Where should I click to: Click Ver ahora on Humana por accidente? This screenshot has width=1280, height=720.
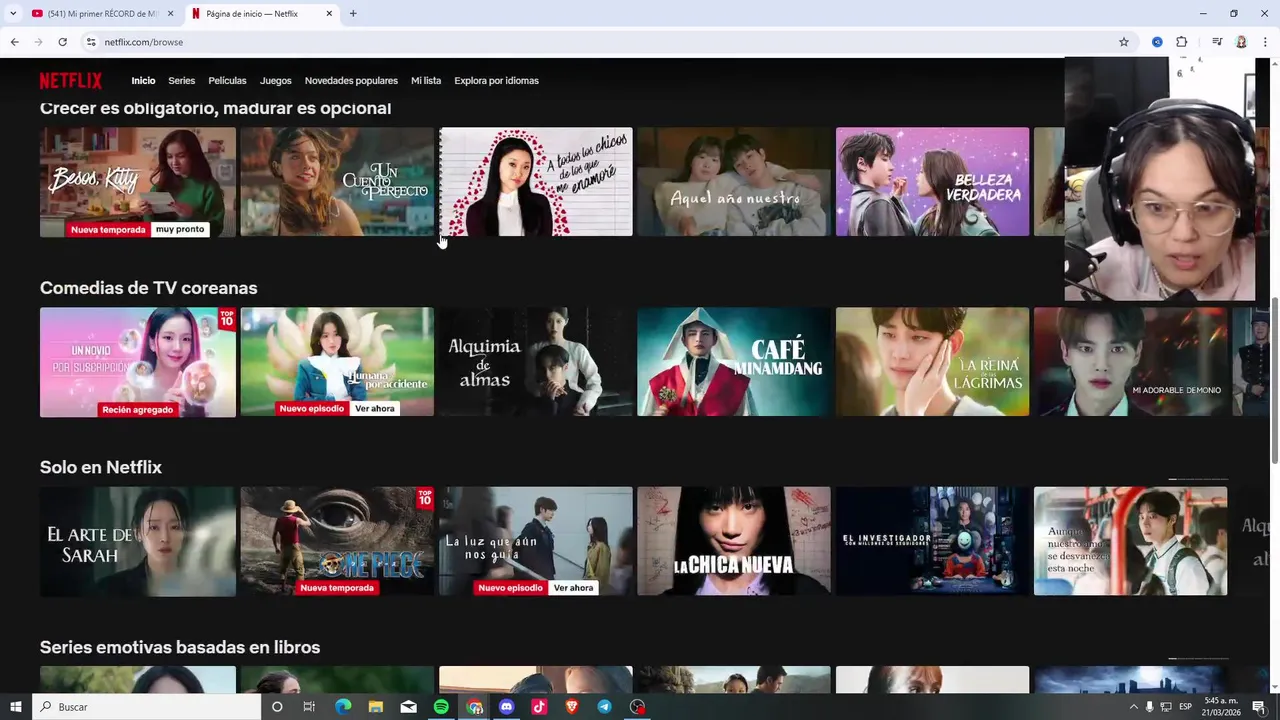(x=375, y=409)
